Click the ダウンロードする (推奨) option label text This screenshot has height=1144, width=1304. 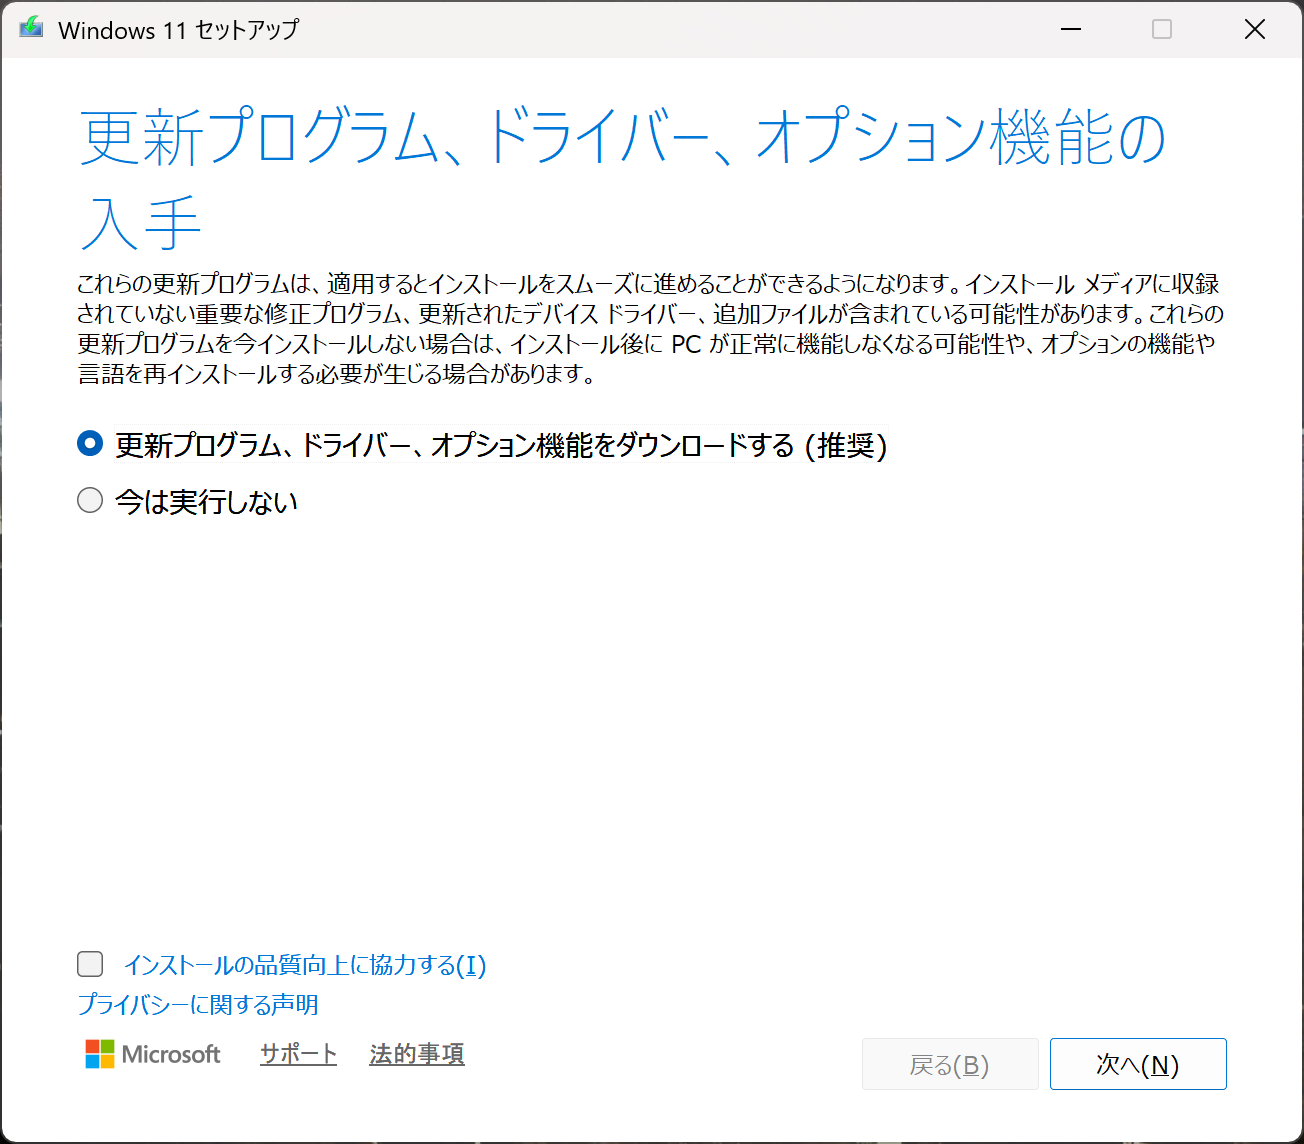tap(500, 445)
